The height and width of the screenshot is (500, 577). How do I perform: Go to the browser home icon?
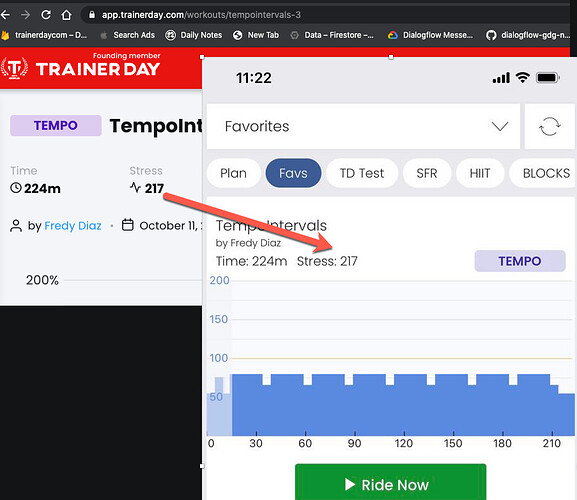click(66, 15)
